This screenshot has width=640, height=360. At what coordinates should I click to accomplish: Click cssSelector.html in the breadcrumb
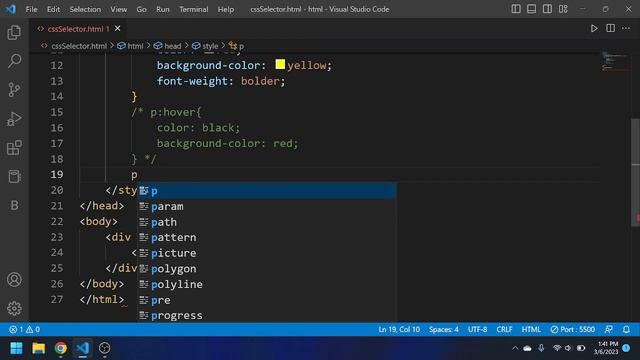(x=79, y=46)
